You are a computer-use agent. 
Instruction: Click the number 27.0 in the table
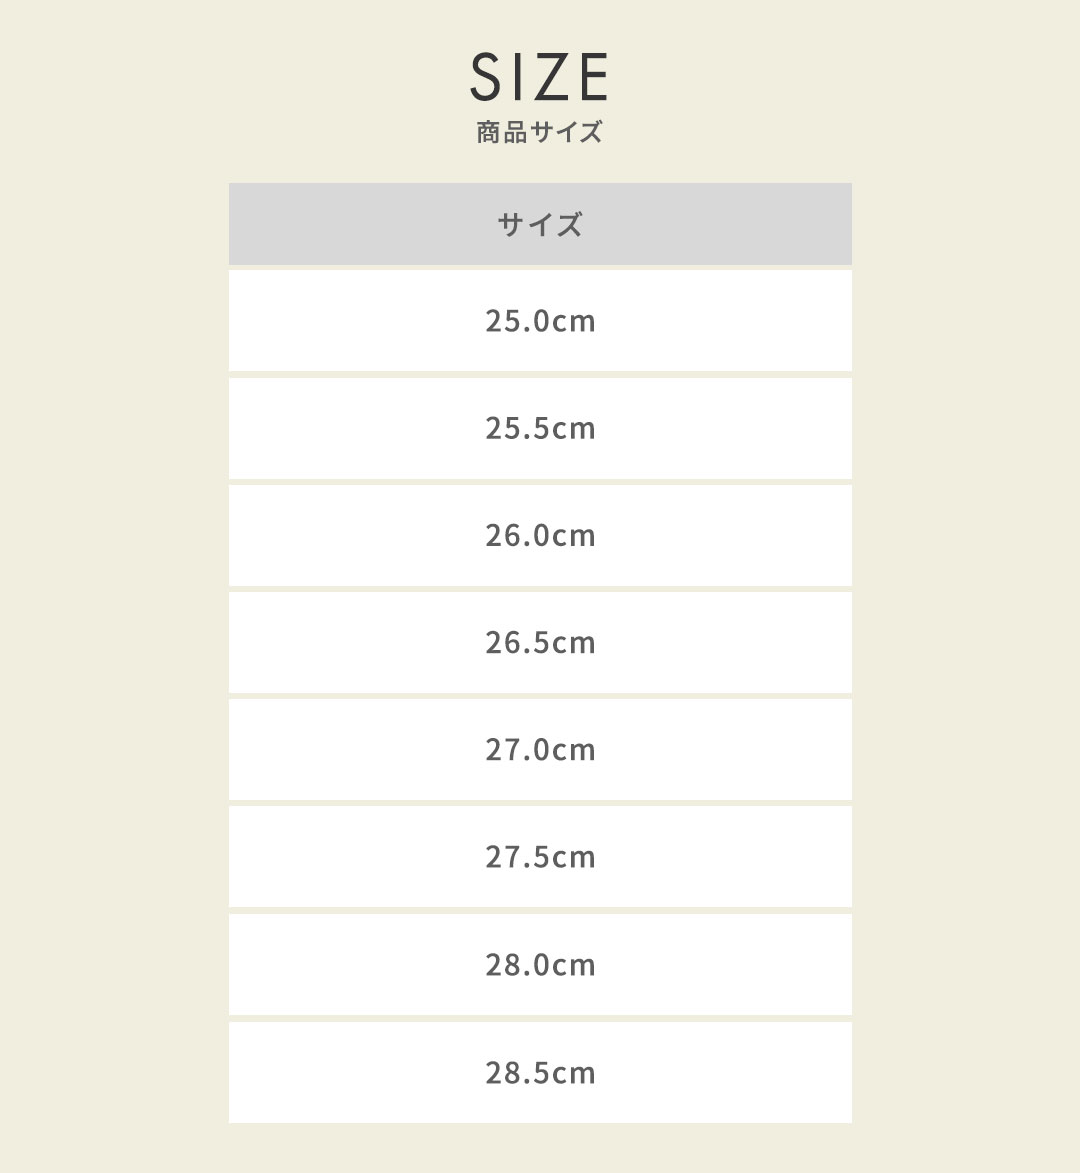click(517, 749)
